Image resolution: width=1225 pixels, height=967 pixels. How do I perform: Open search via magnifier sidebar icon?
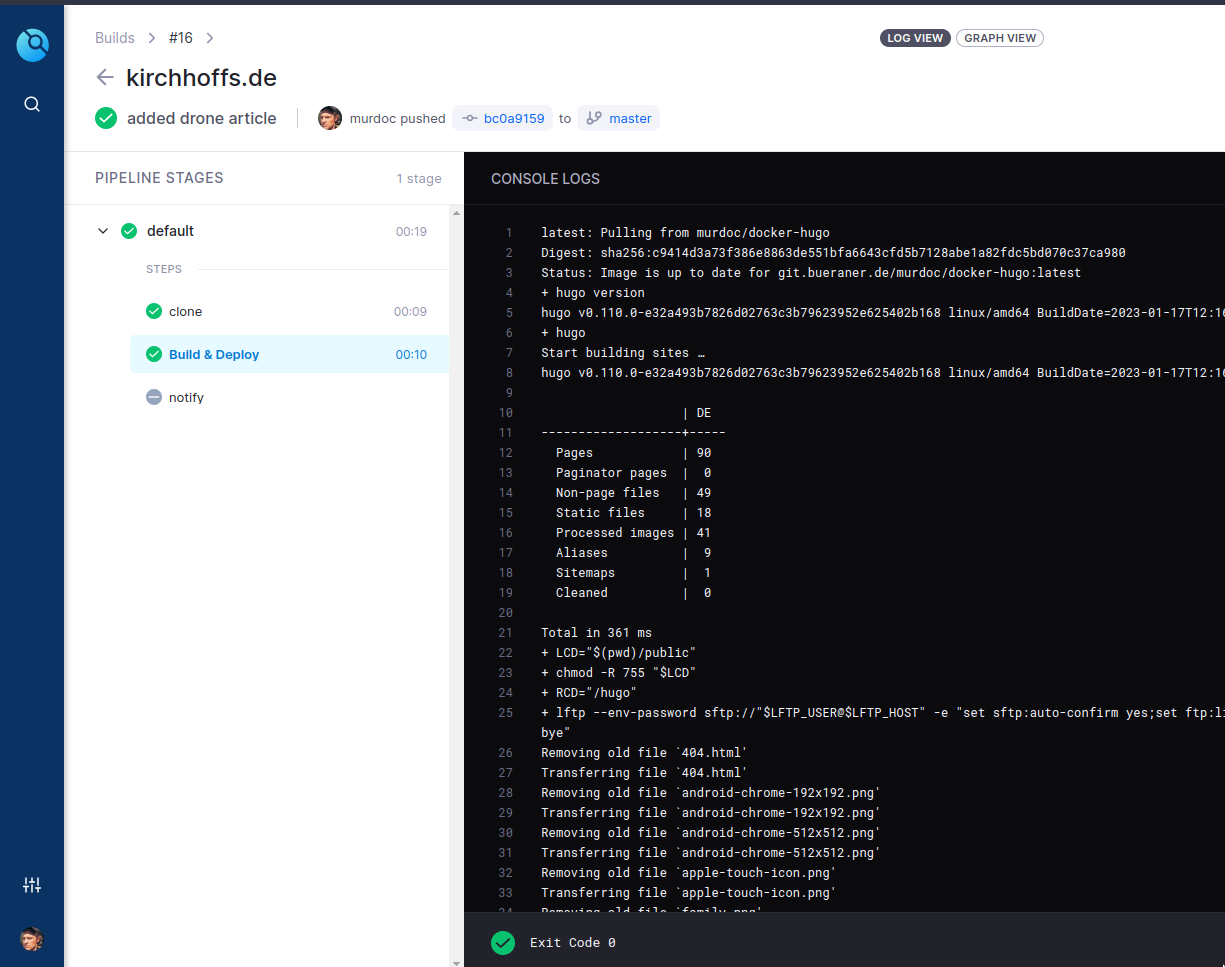click(32, 104)
